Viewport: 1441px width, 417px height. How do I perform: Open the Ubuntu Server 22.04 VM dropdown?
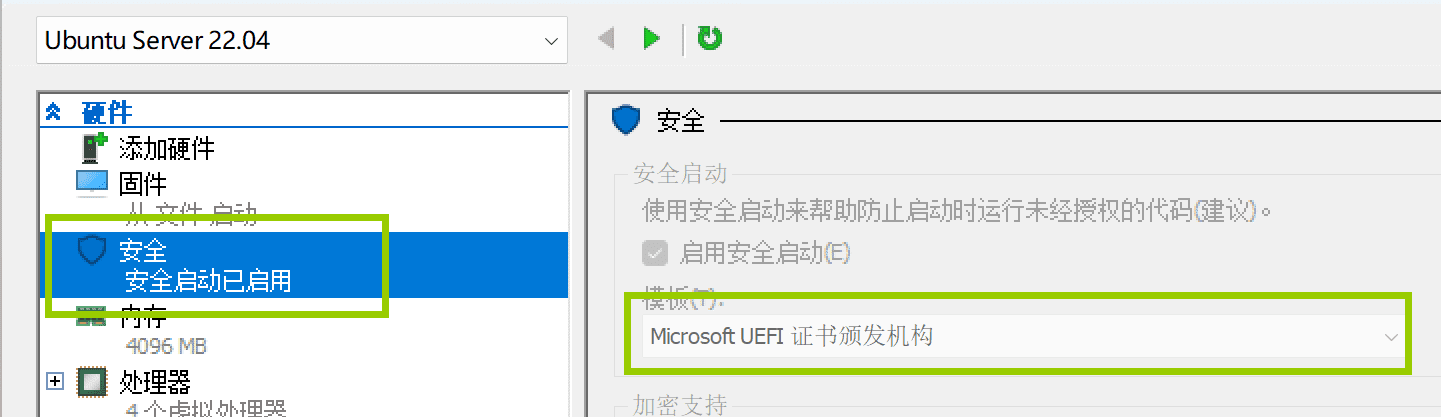(302, 41)
